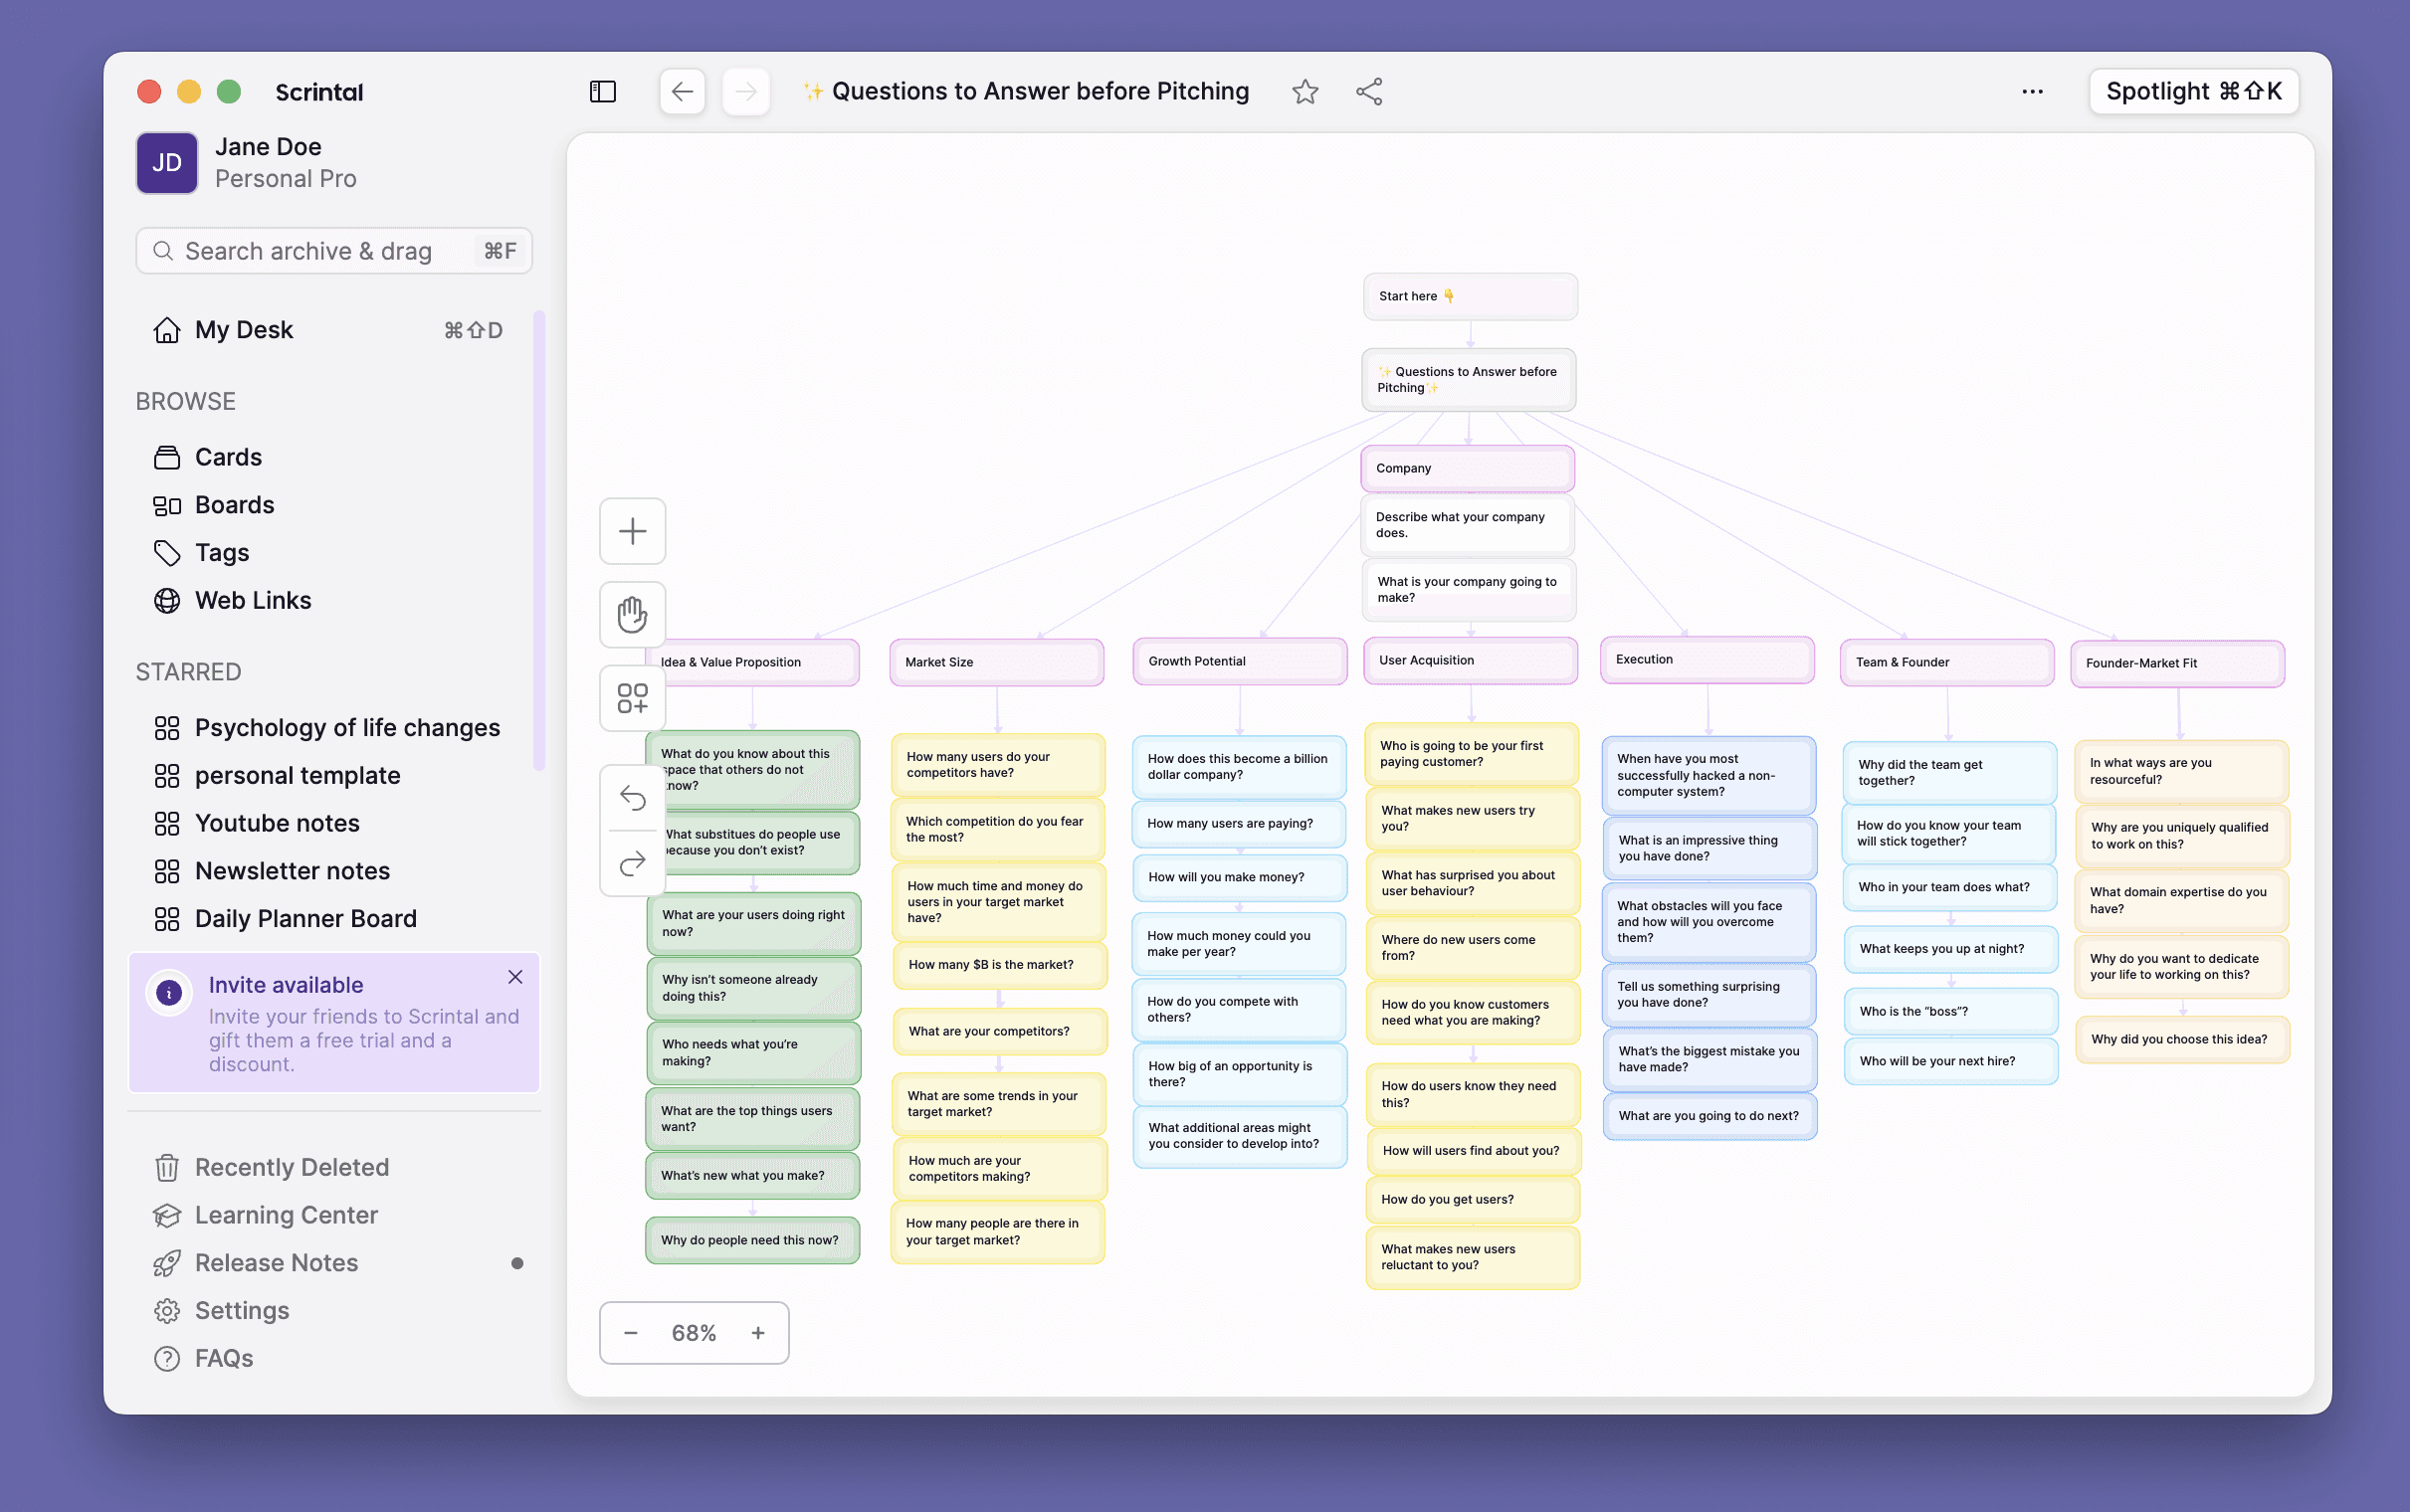
Task: Open Cards in the Browse section
Action: (228, 457)
